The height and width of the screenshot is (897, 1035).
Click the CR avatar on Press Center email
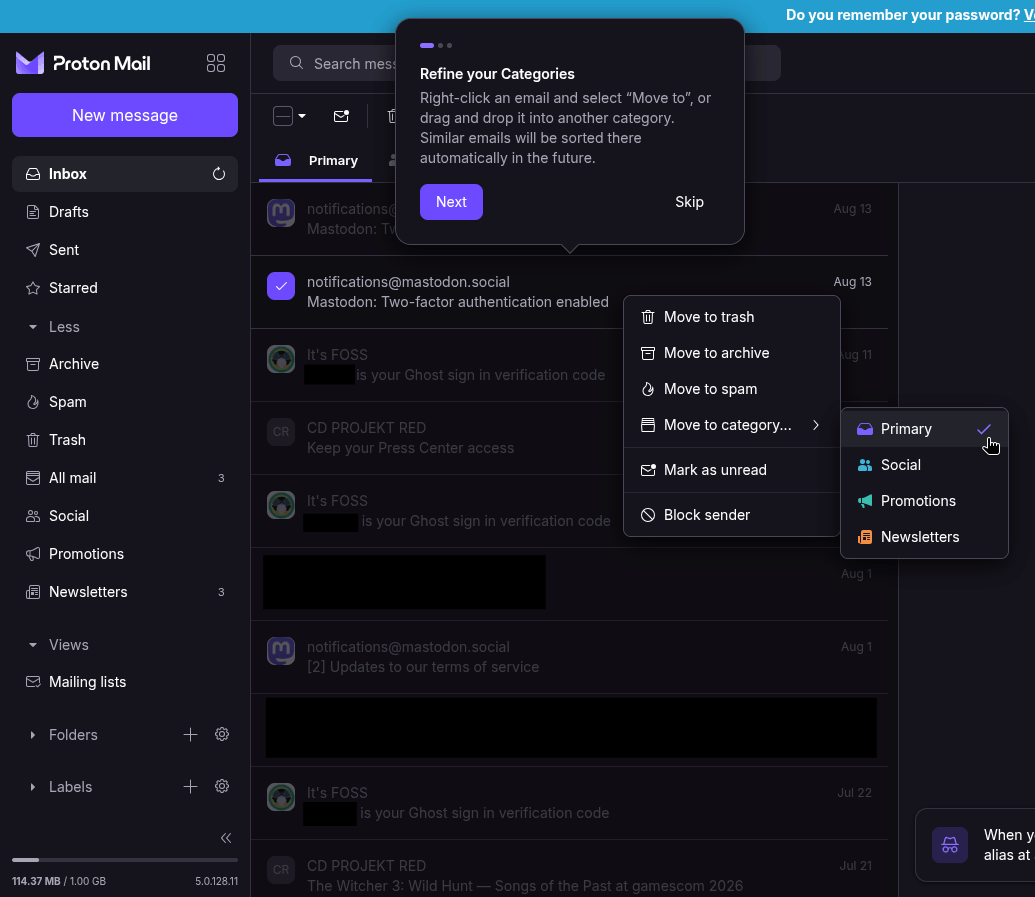pyautogui.click(x=281, y=432)
